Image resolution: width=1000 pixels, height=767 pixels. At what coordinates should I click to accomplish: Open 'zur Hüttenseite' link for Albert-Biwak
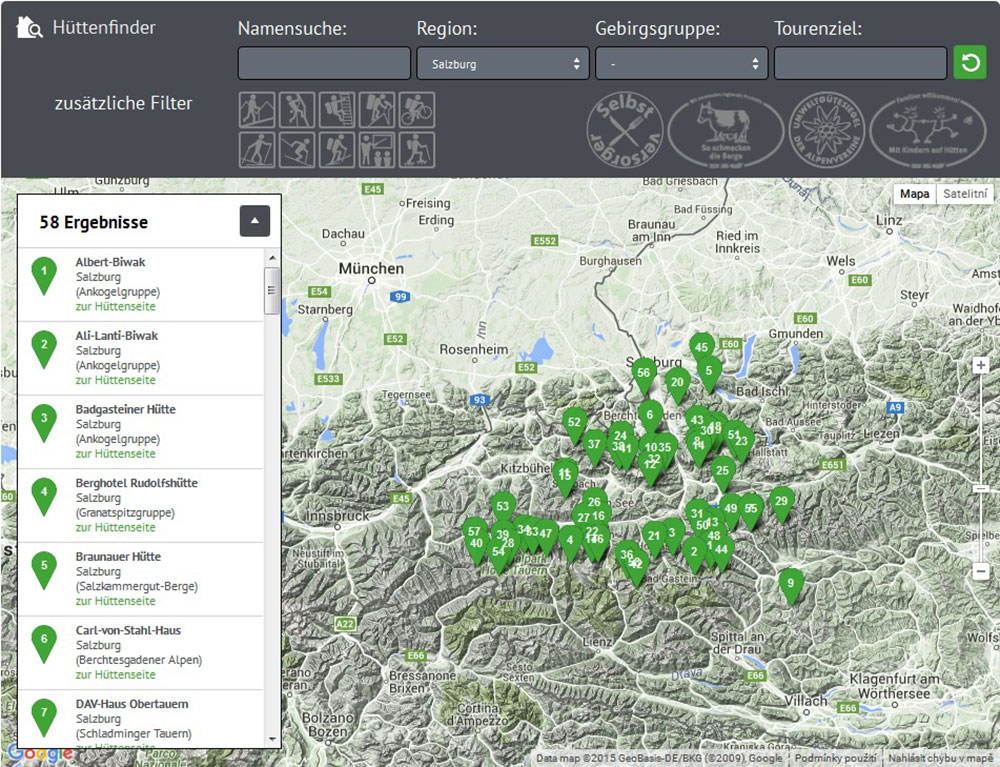click(115, 306)
